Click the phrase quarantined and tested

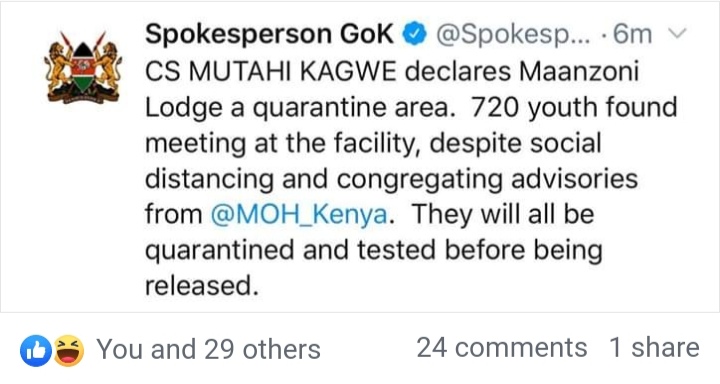click(290, 251)
